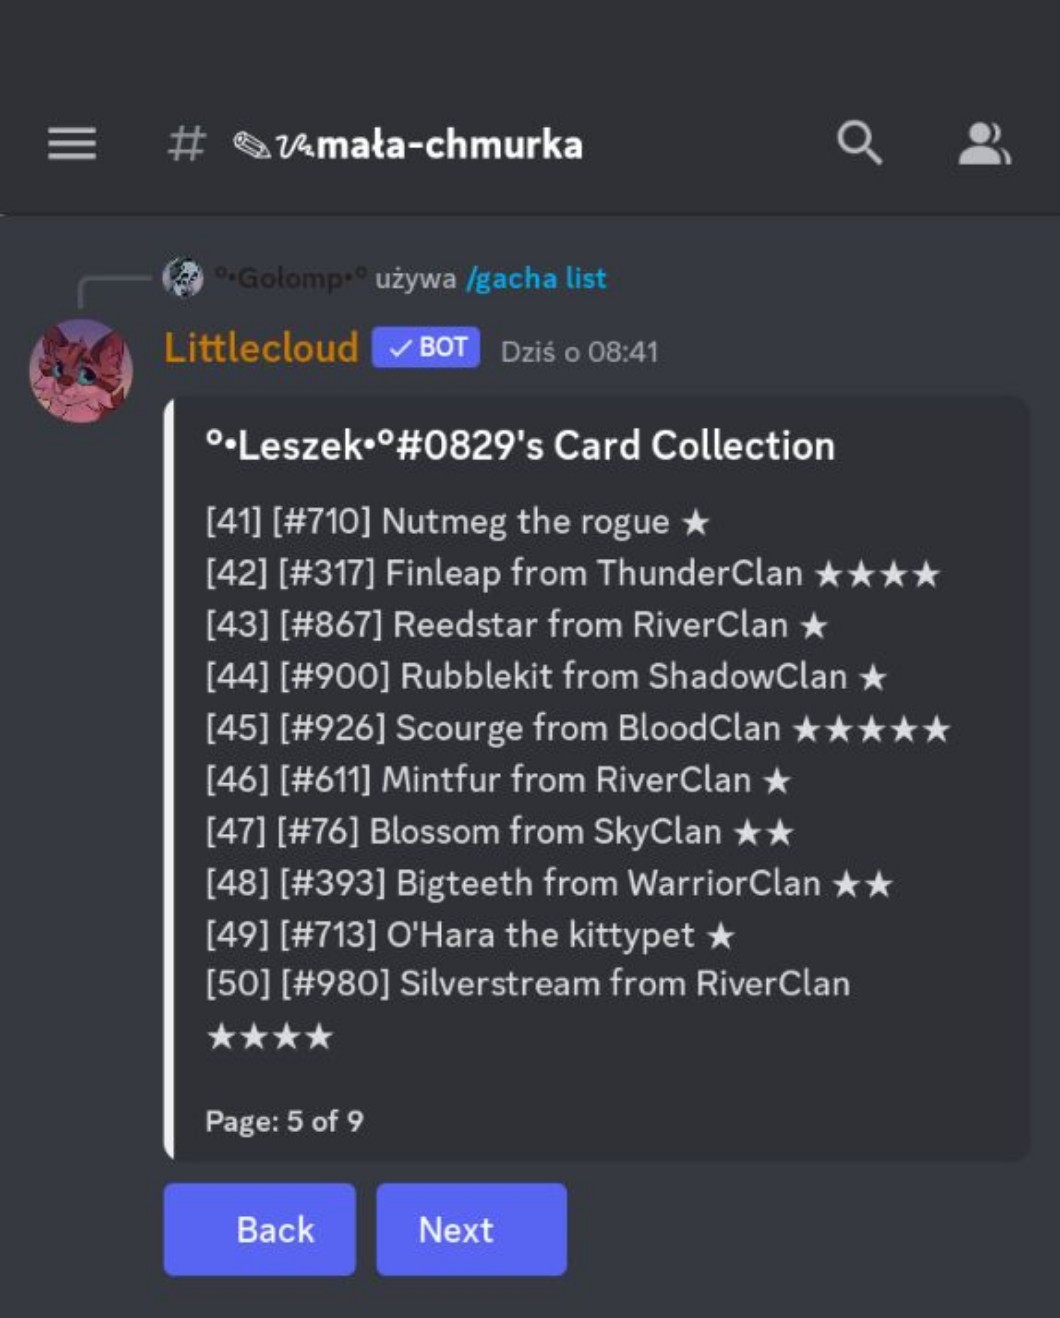Click the mała-chmurka channel title
Screen dimensions: 1060x1318
point(408,145)
